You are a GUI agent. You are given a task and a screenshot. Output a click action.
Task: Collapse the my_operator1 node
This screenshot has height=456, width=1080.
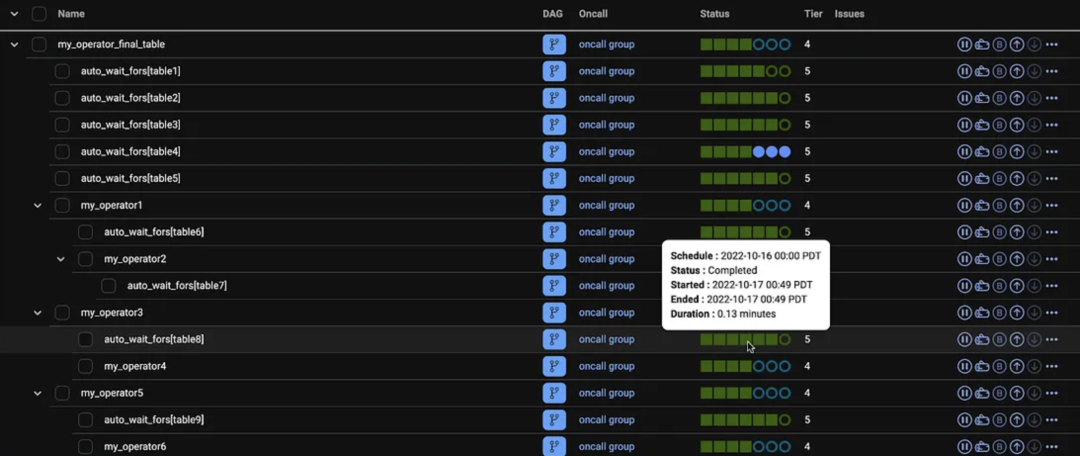coord(38,206)
